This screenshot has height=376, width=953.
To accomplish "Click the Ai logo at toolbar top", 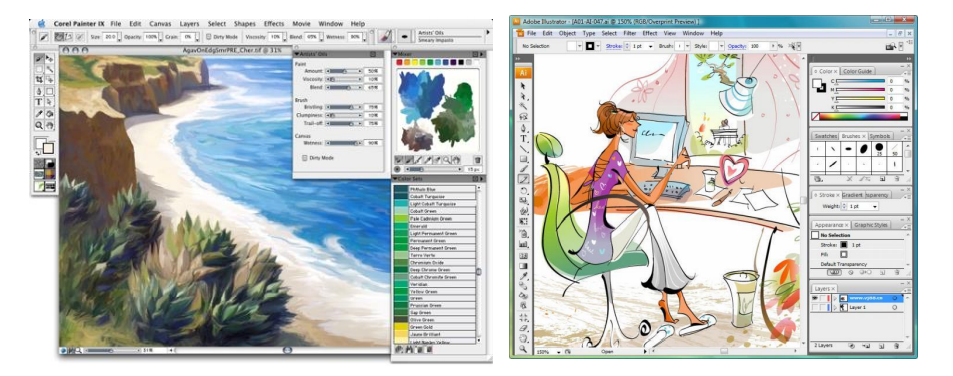I will tap(523, 72).
